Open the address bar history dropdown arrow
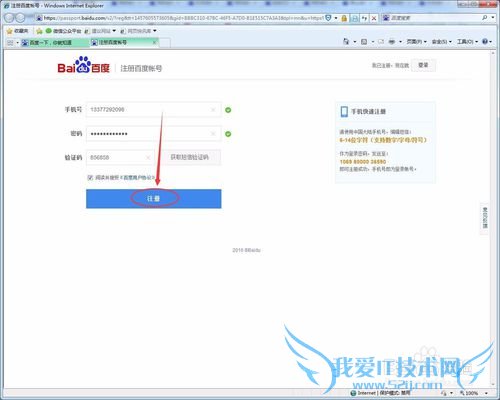Viewport: 500px width, 400px height. (336, 18)
